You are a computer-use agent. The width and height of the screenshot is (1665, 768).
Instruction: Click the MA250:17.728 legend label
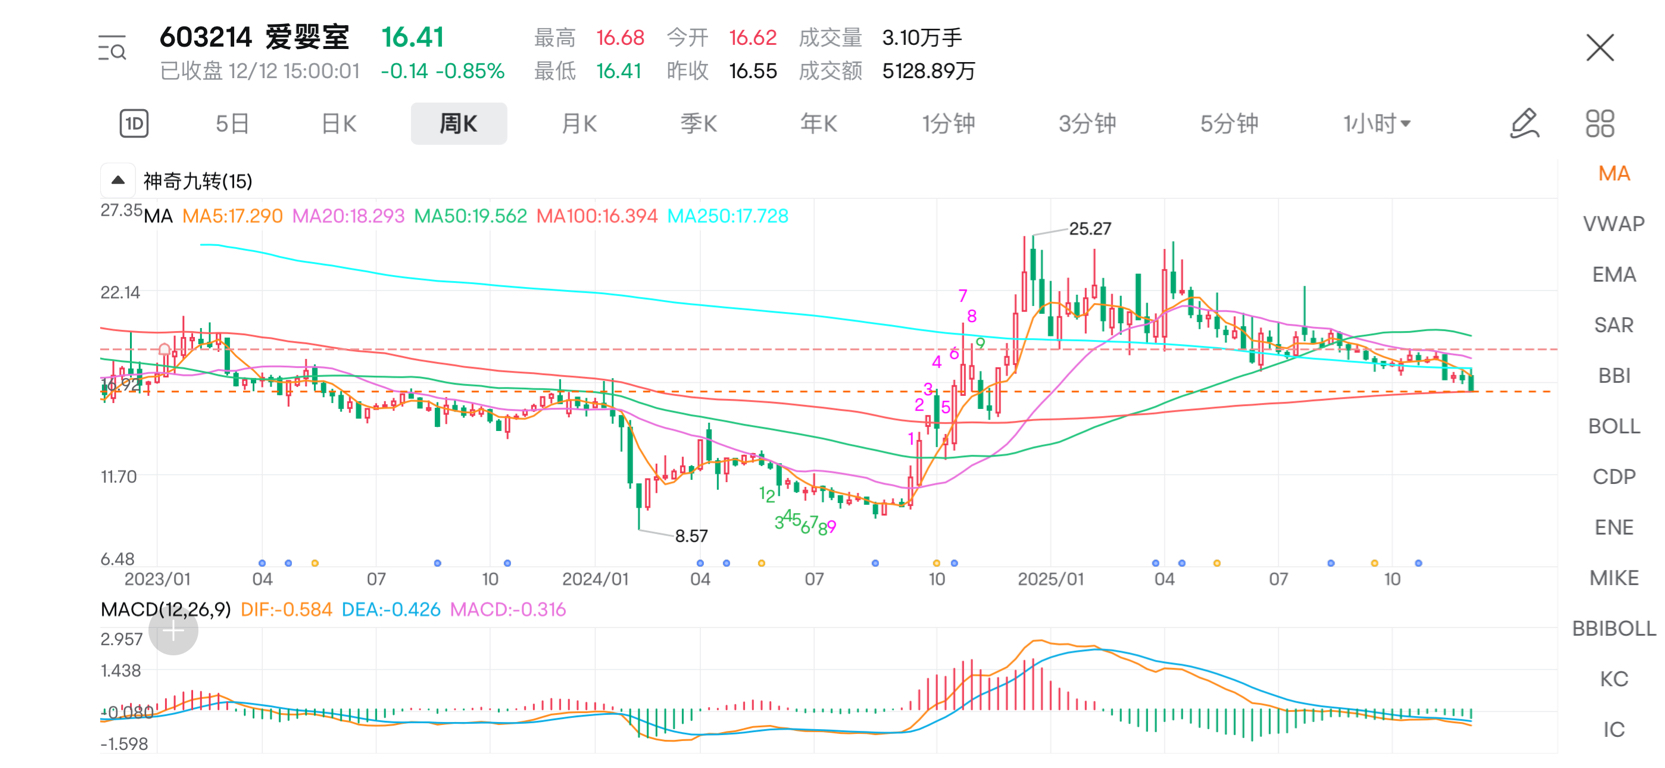[728, 216]
